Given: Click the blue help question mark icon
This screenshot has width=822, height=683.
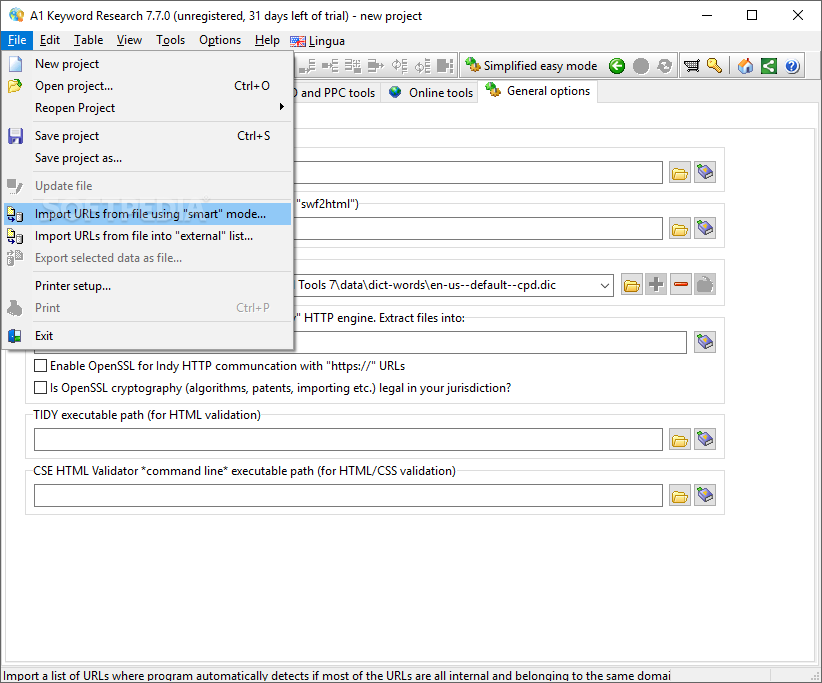Looking at the screenshot, I should point(792,66).
